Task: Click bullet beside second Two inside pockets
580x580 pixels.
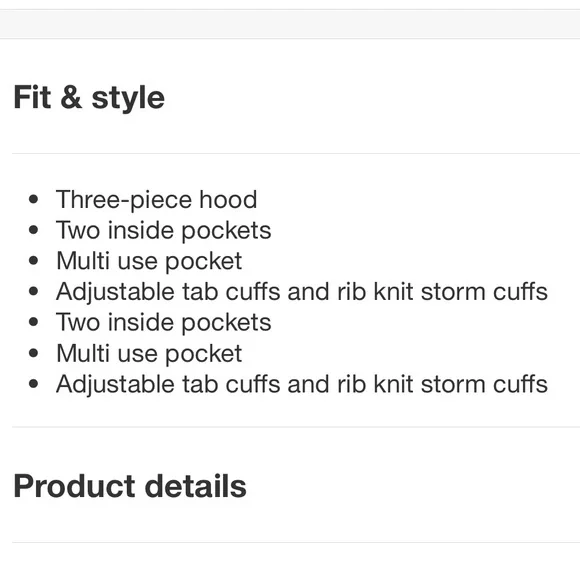Action: (x=33, y=322)
